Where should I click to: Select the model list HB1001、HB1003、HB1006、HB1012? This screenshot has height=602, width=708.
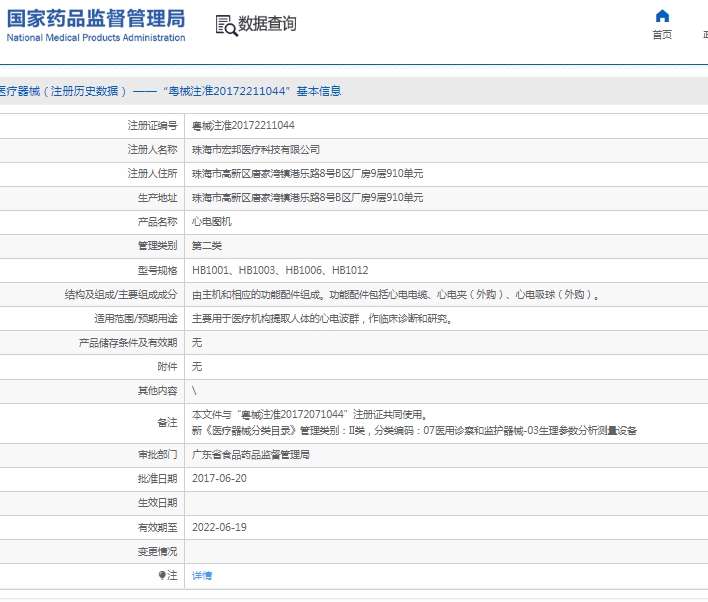tap(280, 270)
